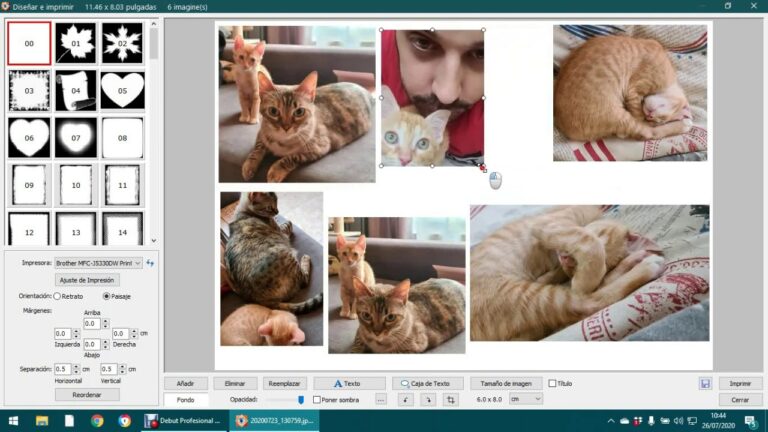Save layout with the floppy disk icon
This screenshot has width=768, height=432.
(x=705, y=384)
